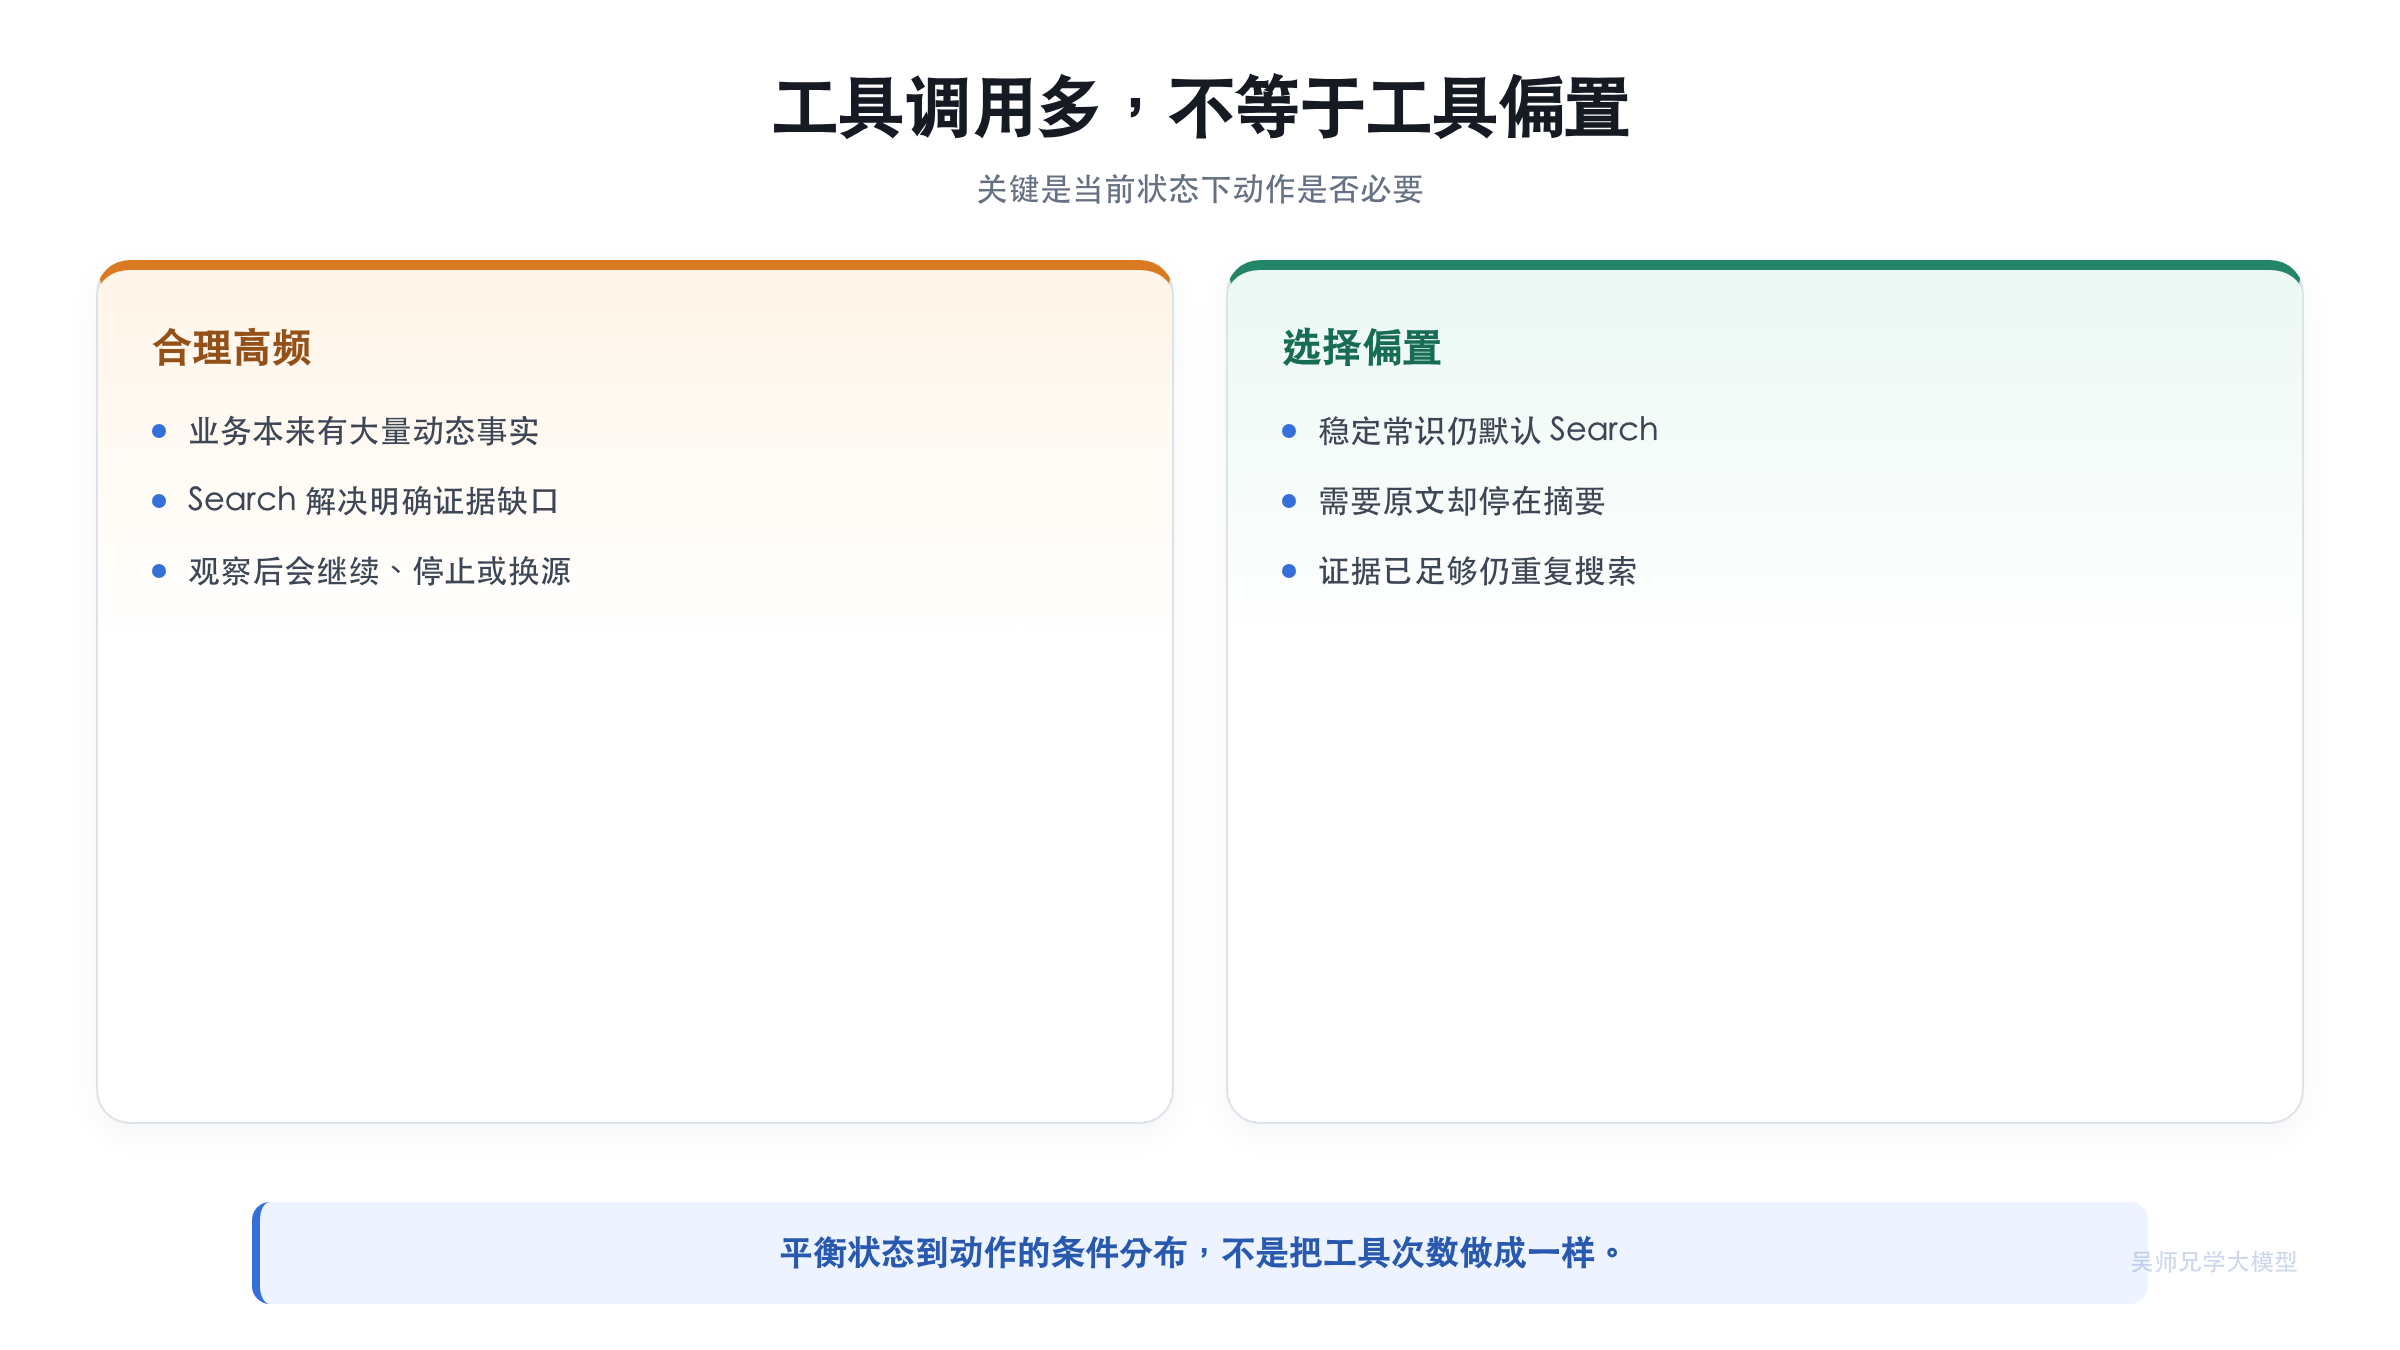The height and width of the screenshot is (1350, 2400).
Task: Click the summary 平衡状态到动作的条件分布 banner text
Action: coord(1200,1253)
